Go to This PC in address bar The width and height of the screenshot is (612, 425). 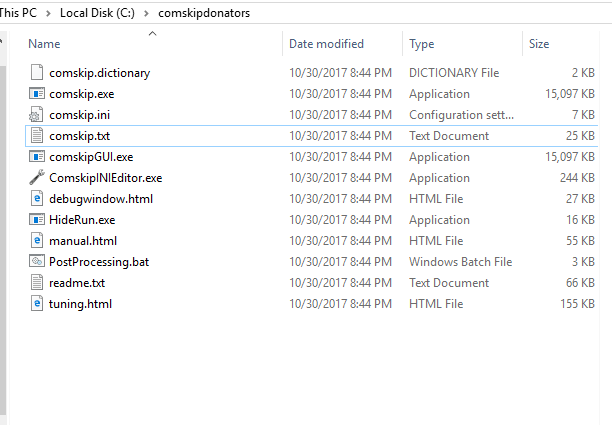point(18,13)
